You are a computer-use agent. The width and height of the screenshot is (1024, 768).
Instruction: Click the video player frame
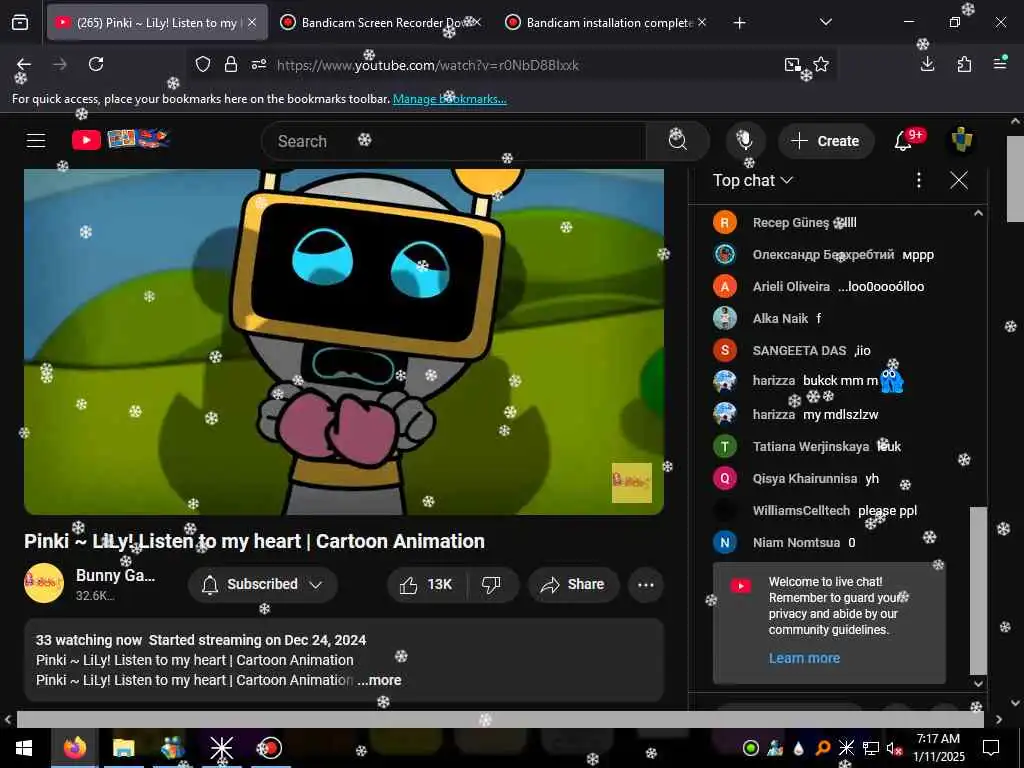(x=344, y=342)
